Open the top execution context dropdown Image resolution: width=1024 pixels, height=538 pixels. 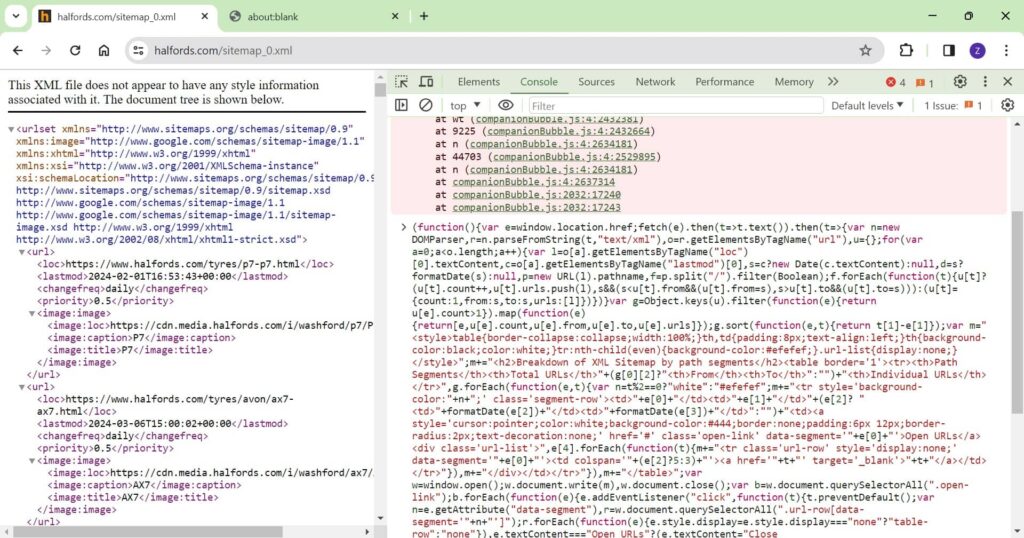(x=465, y=105)
